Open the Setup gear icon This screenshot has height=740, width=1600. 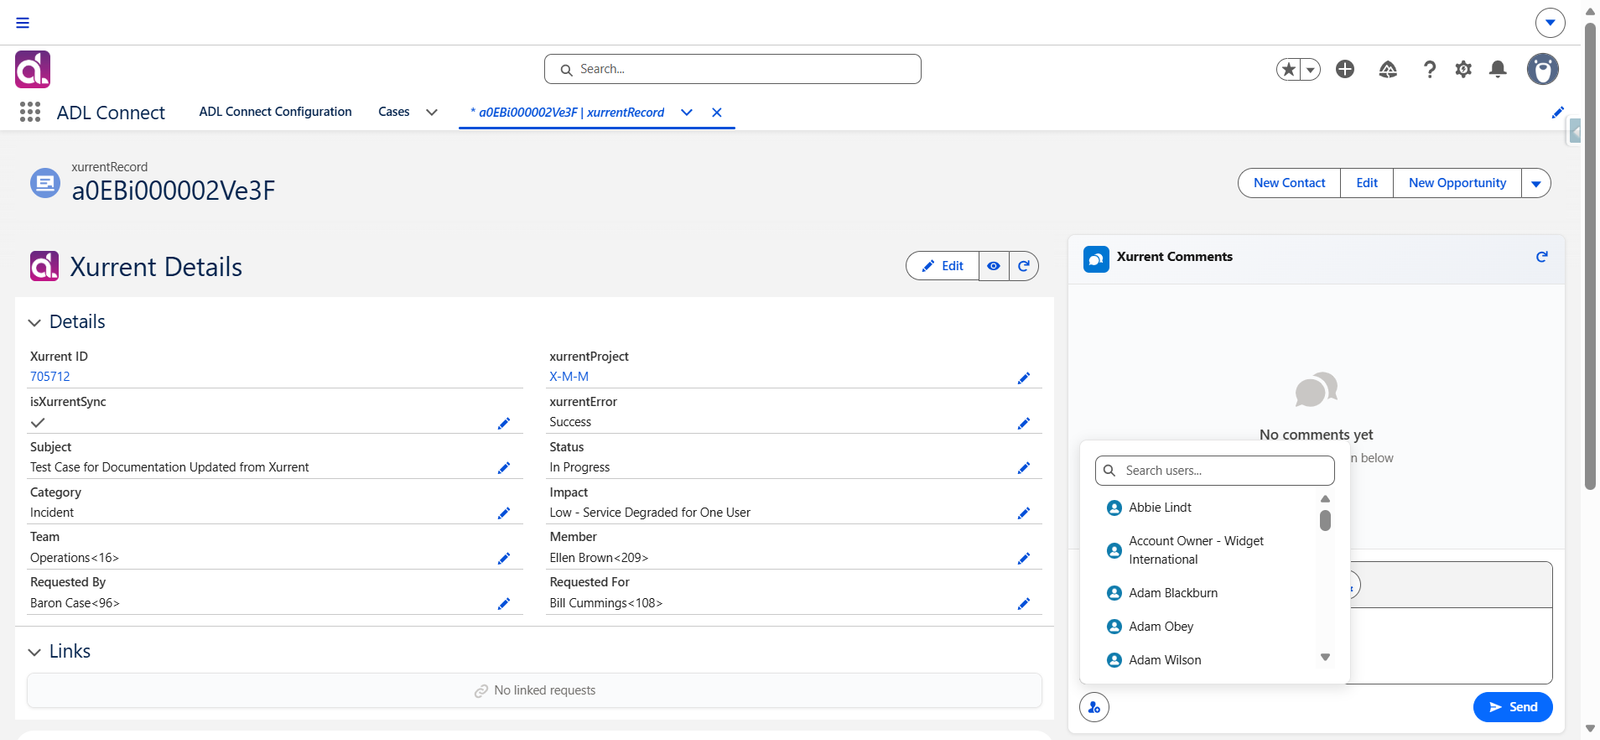[1463, 69]
